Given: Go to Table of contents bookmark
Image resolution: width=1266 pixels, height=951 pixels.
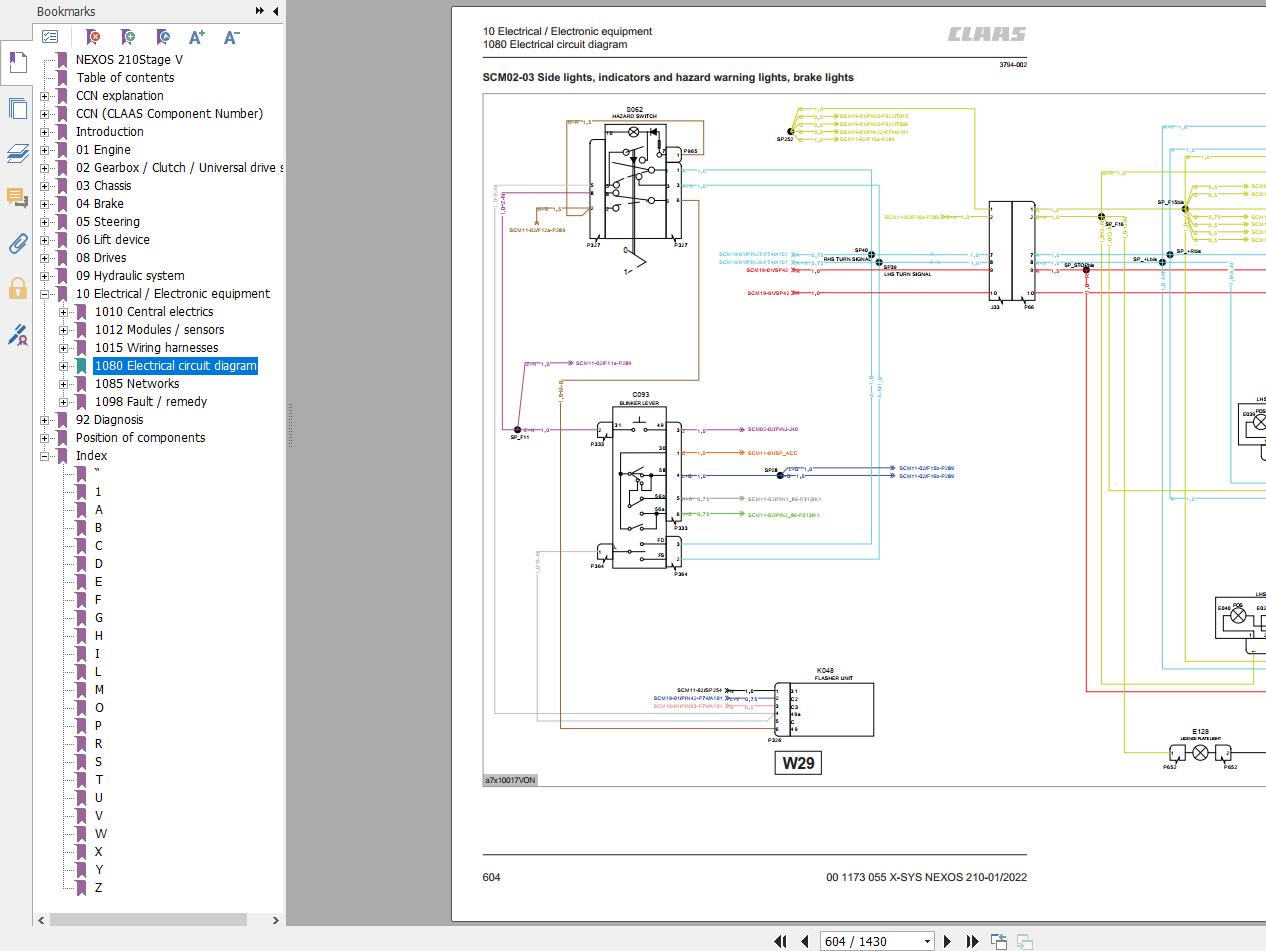Looking at the screenshot, I should tap(125, 78).
